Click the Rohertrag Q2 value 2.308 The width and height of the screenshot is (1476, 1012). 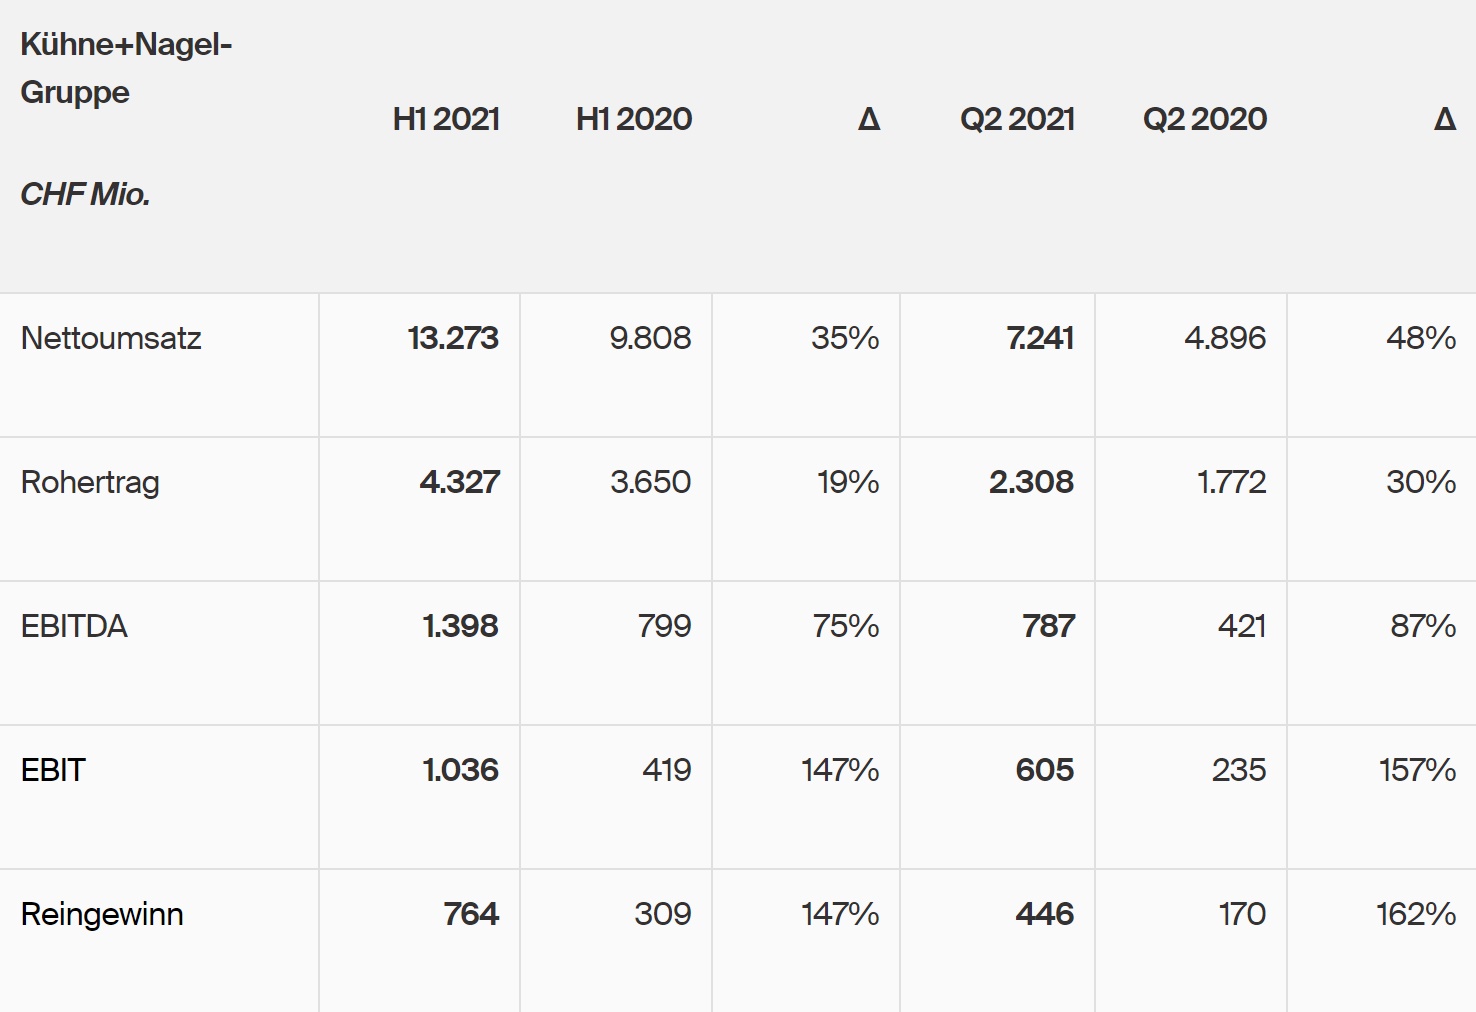[x=1031, y=482]
